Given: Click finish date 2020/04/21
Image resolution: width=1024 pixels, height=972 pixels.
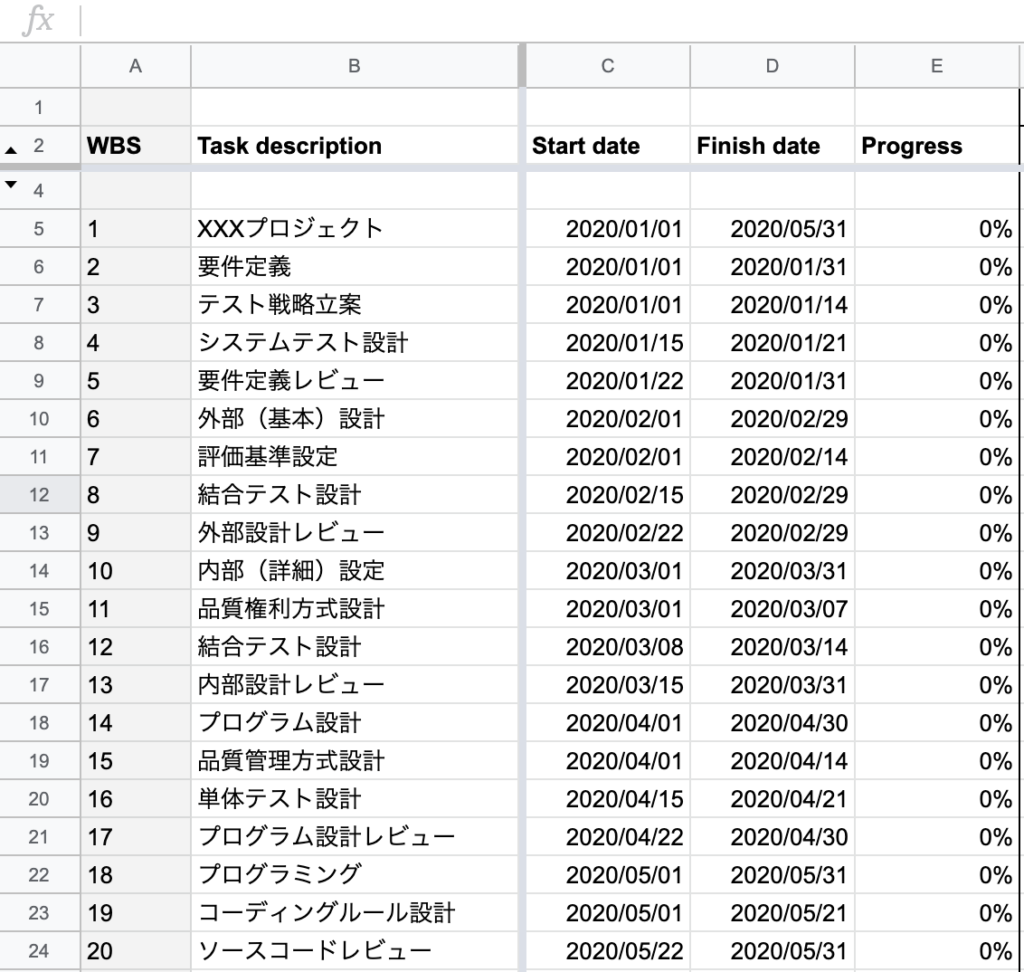Looking at the screenshot, I should pos(772,798).
